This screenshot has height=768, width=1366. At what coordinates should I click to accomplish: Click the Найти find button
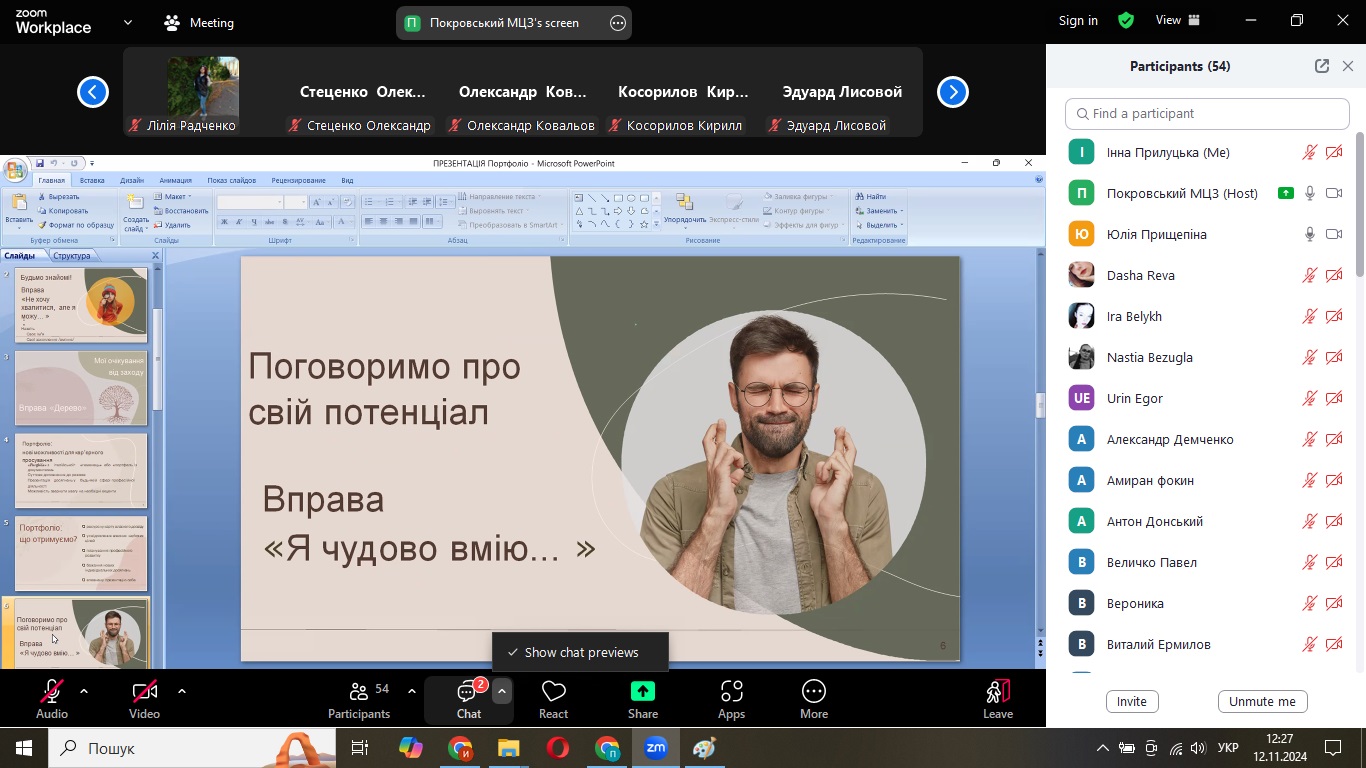click(x=872, y=197)
